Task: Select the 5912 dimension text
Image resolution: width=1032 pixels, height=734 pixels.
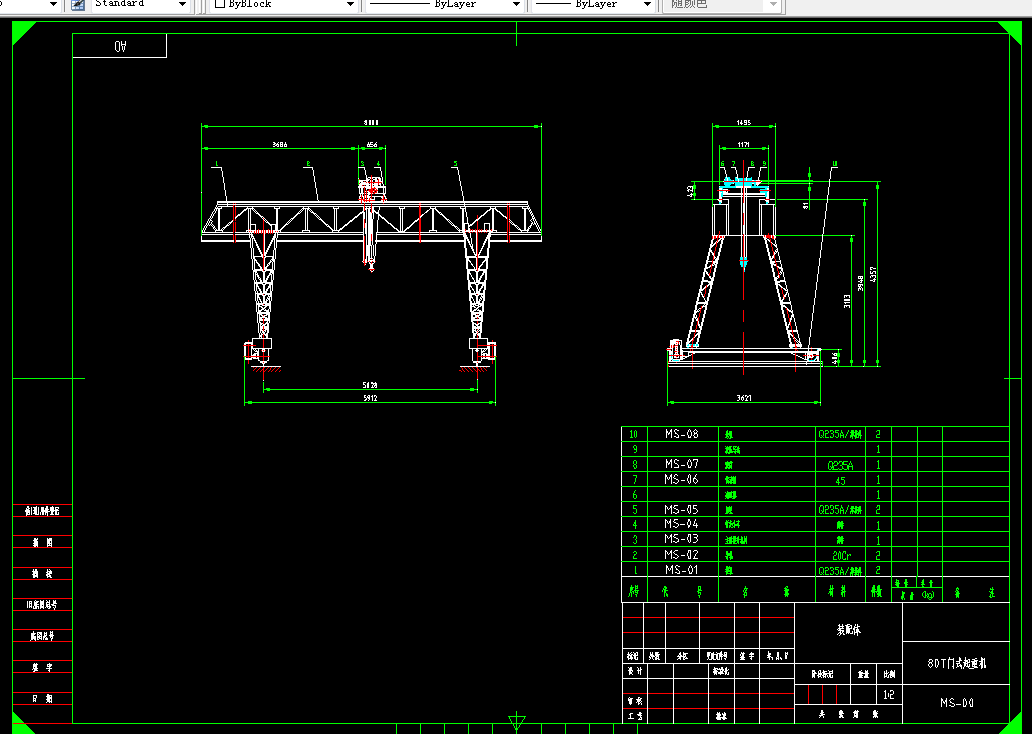Action: click(x=371, y=398)
